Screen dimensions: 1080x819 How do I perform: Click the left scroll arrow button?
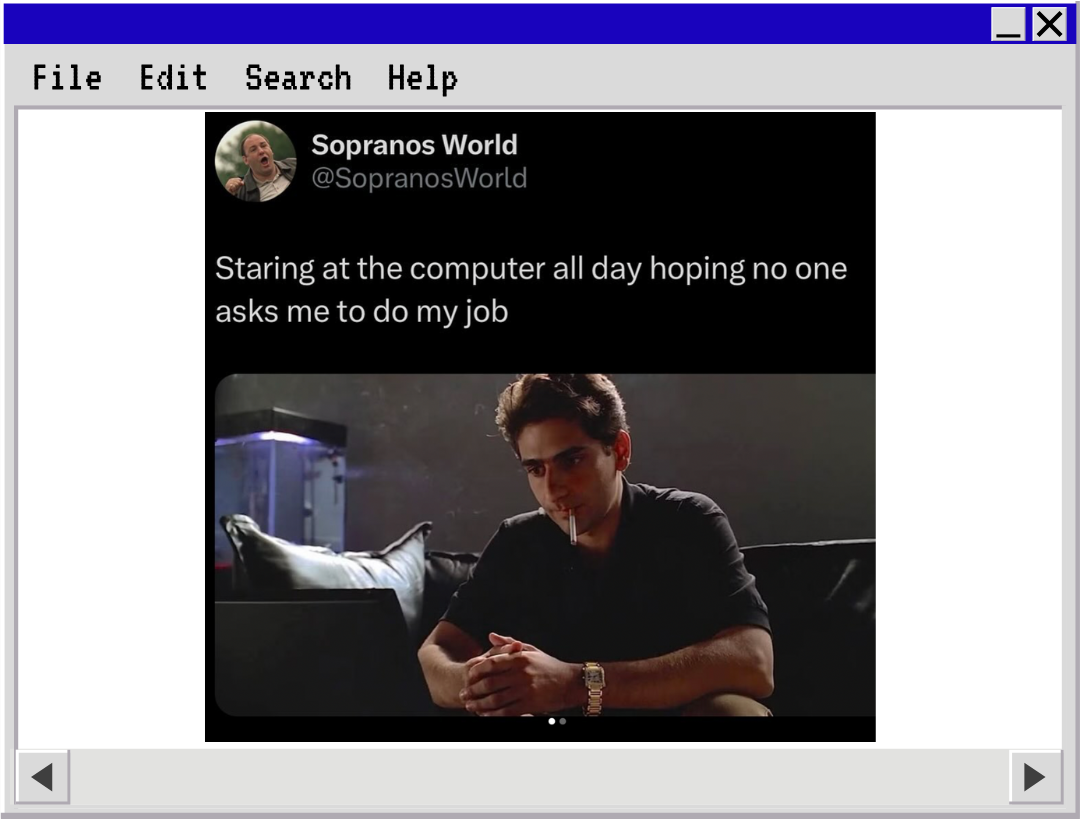[x=43, y=777]
